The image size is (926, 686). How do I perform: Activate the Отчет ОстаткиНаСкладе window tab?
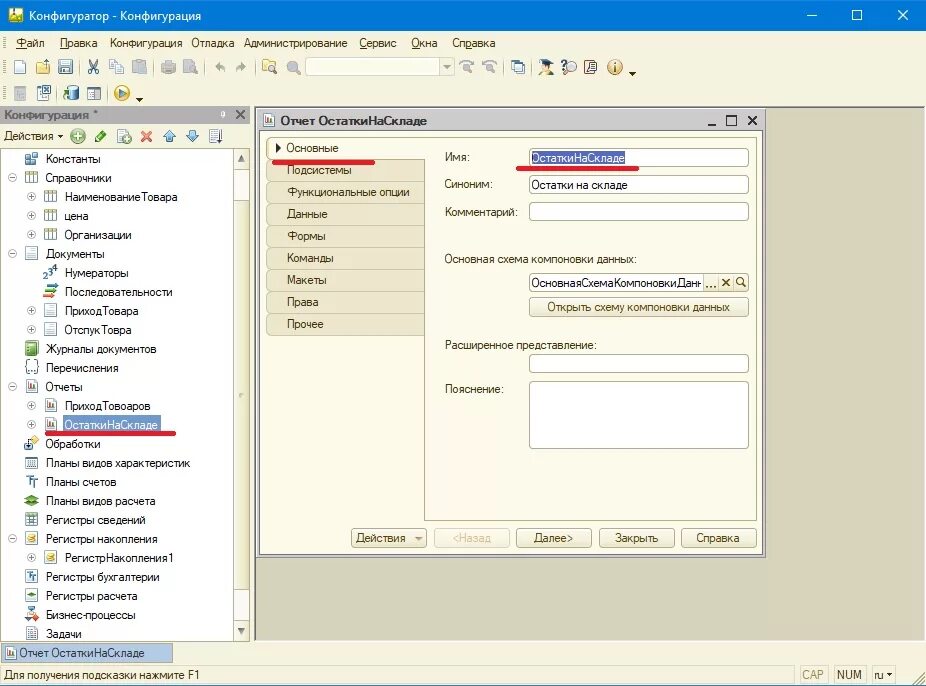click(87, 653)
